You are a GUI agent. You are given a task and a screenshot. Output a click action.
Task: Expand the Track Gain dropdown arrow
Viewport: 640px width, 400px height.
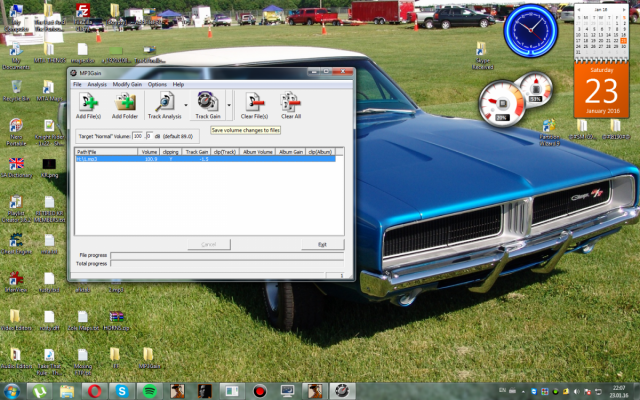(229, 103)
